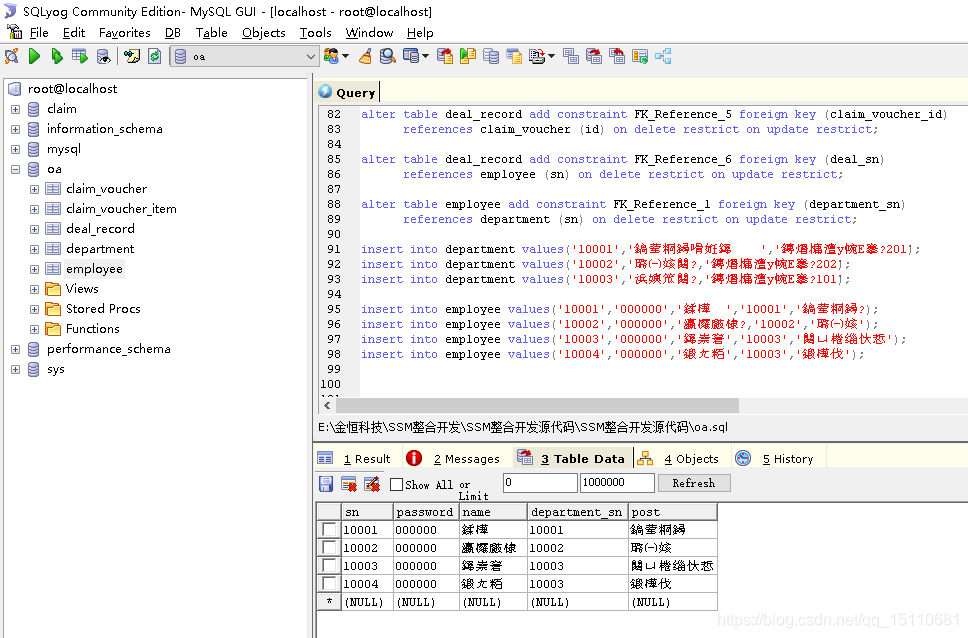Image resolution: width=968 pixels, height=638 pixels.
Task: Select the Execute Query green arrow icon
Action: click(33, 56)
